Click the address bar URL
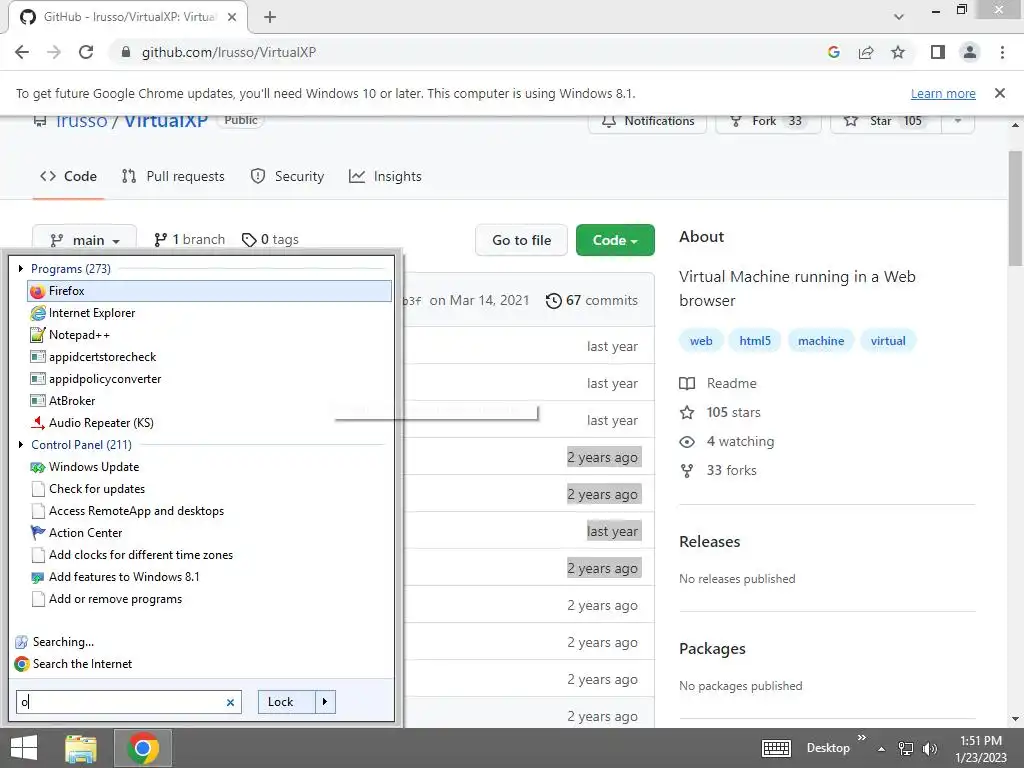The image size is (1024, 768). [229, 52]
